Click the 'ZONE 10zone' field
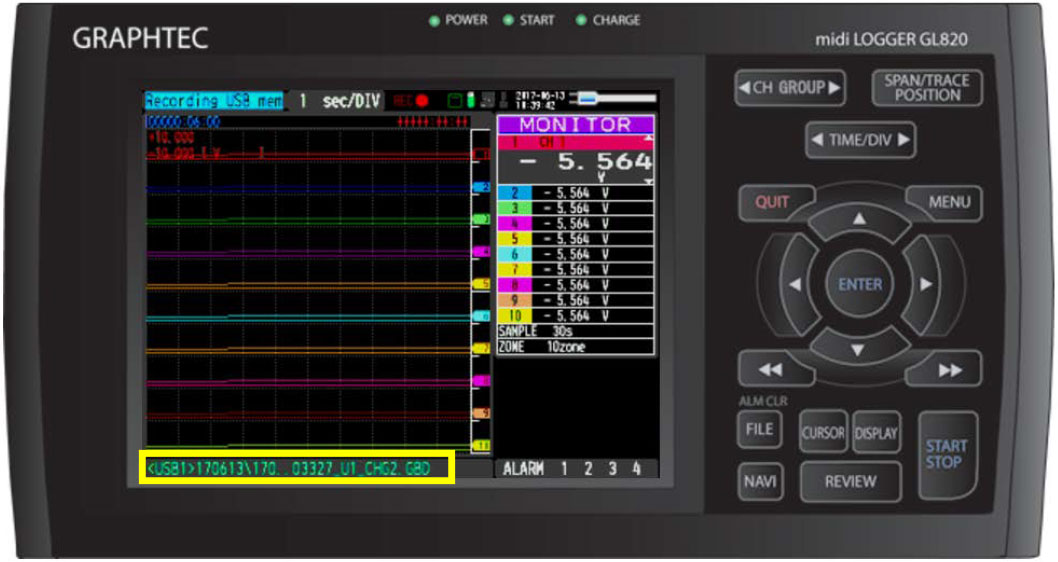 [x=576, y=347]
